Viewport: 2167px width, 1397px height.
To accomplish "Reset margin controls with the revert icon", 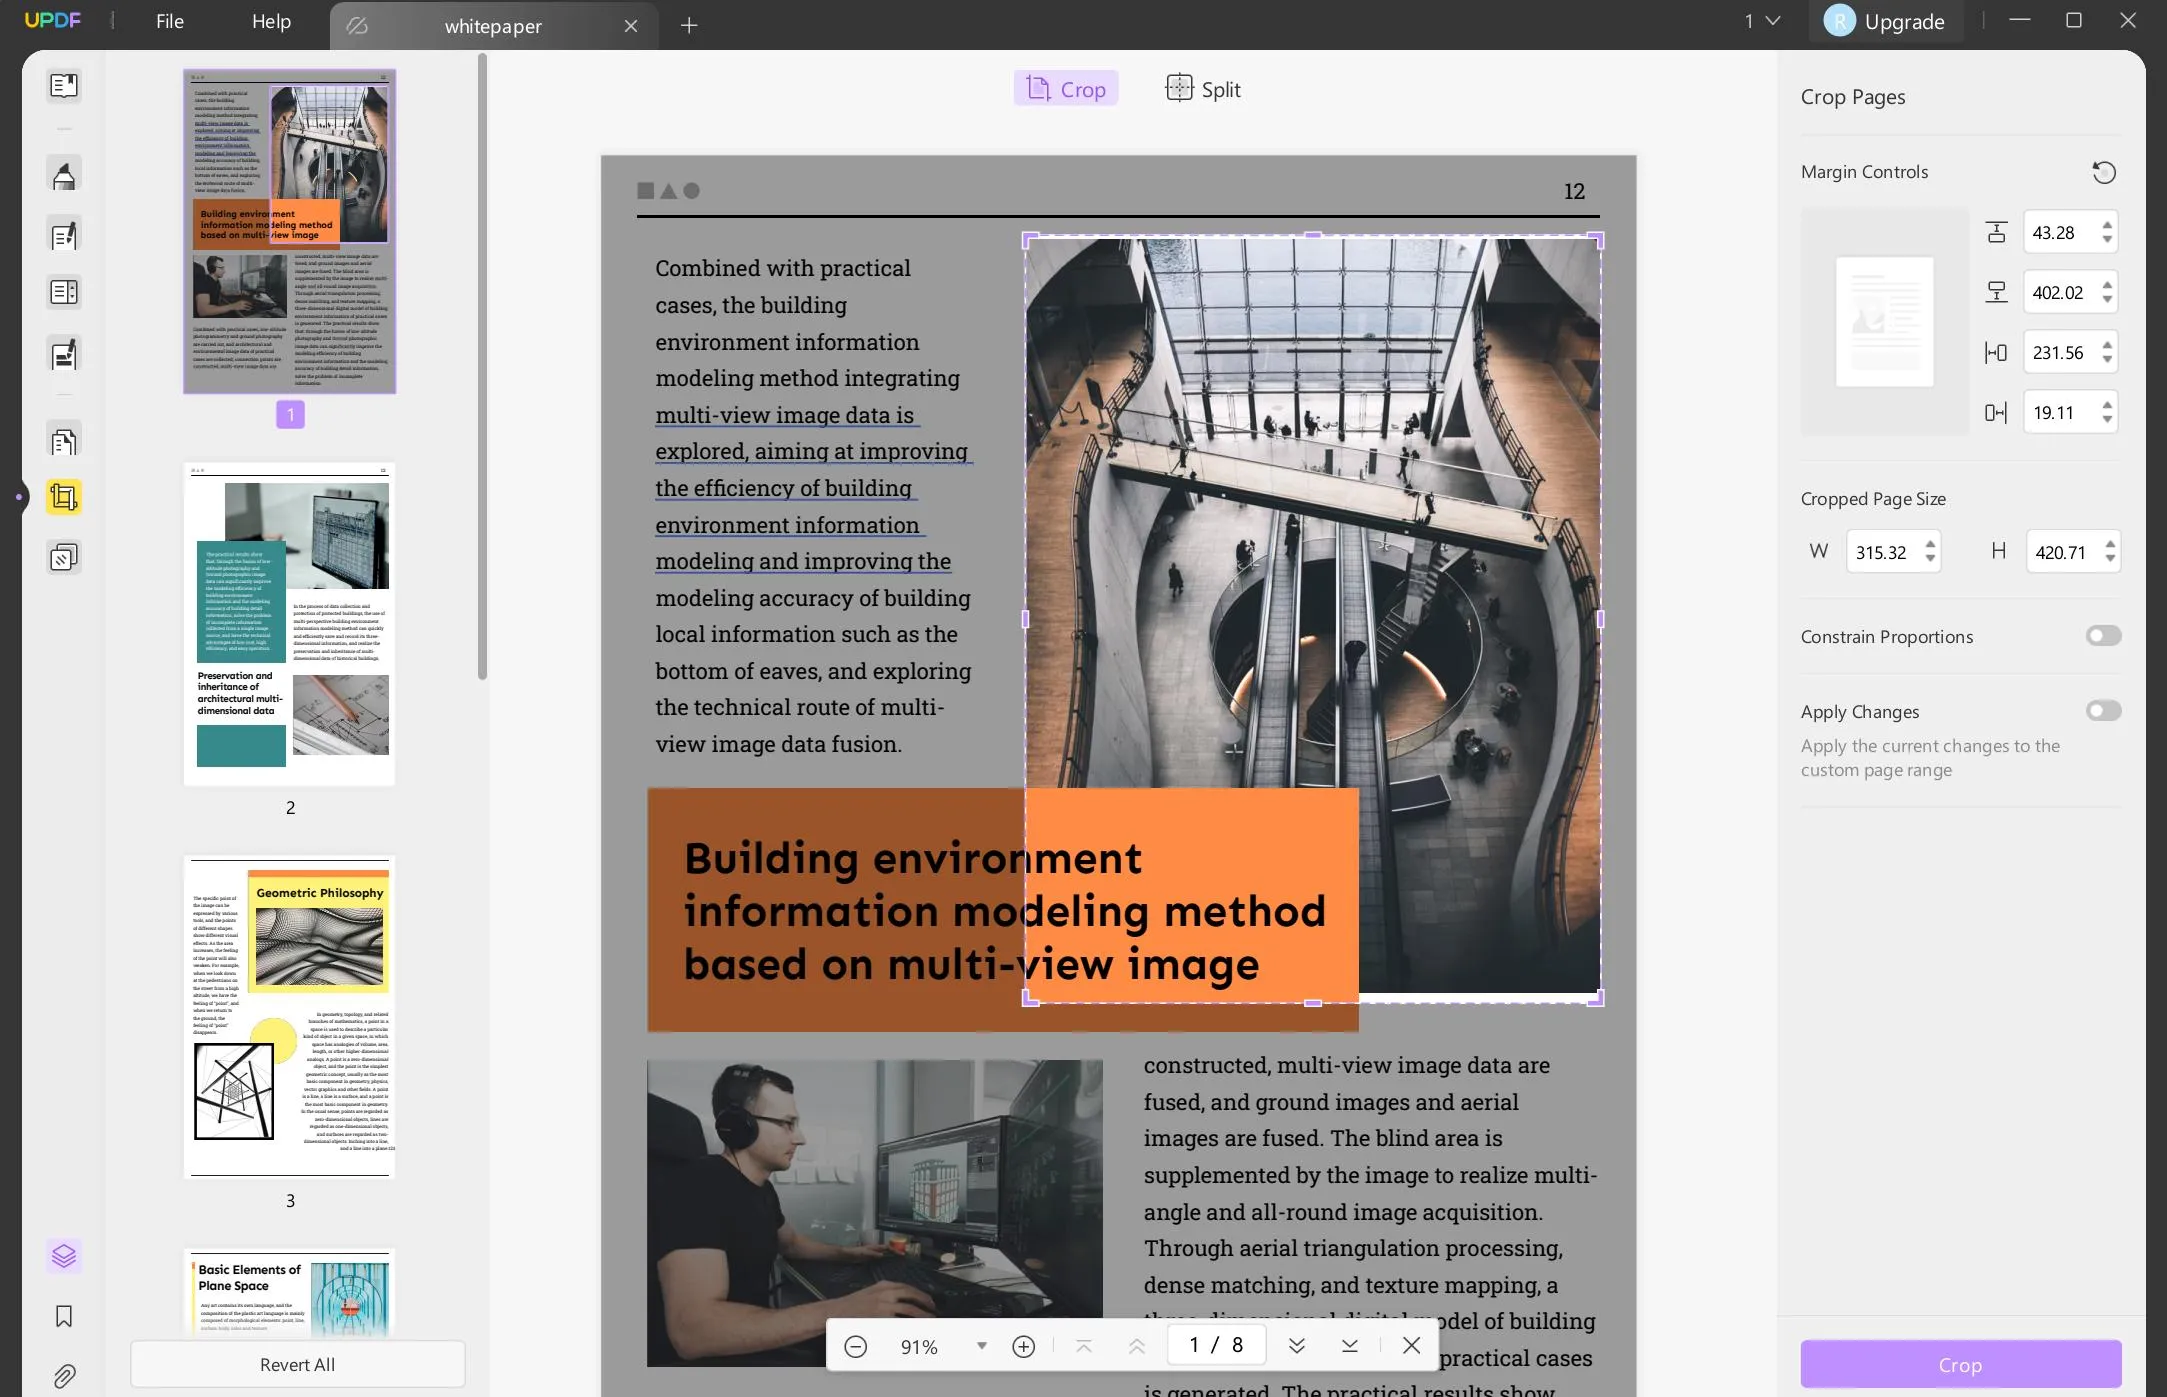I will click(x=2104, y=172).
